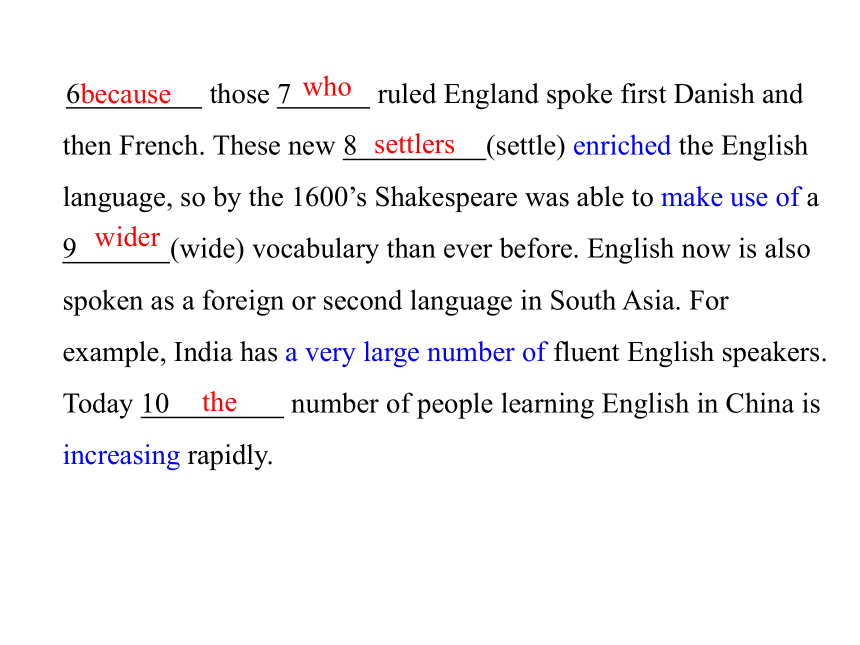Click the word 'India'

pyautogui.click(x=203, y=352)
